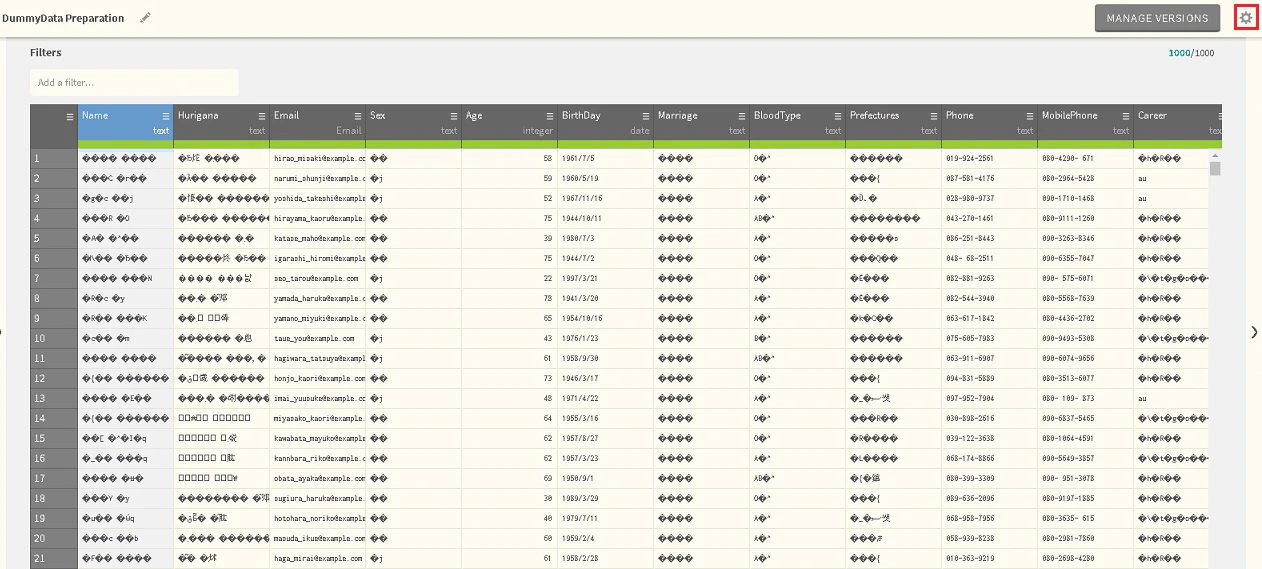Select row number 21
The height and width of the screenshot is (569, 1262).
click(54, 559)
